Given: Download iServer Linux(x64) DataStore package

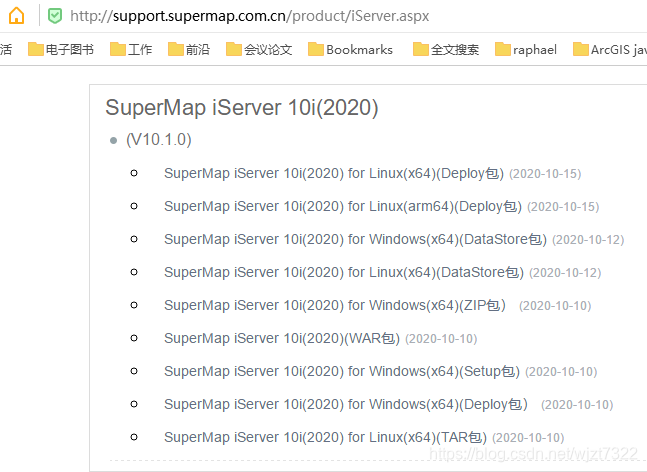Looking at the screenshot, I should point(344,272).
